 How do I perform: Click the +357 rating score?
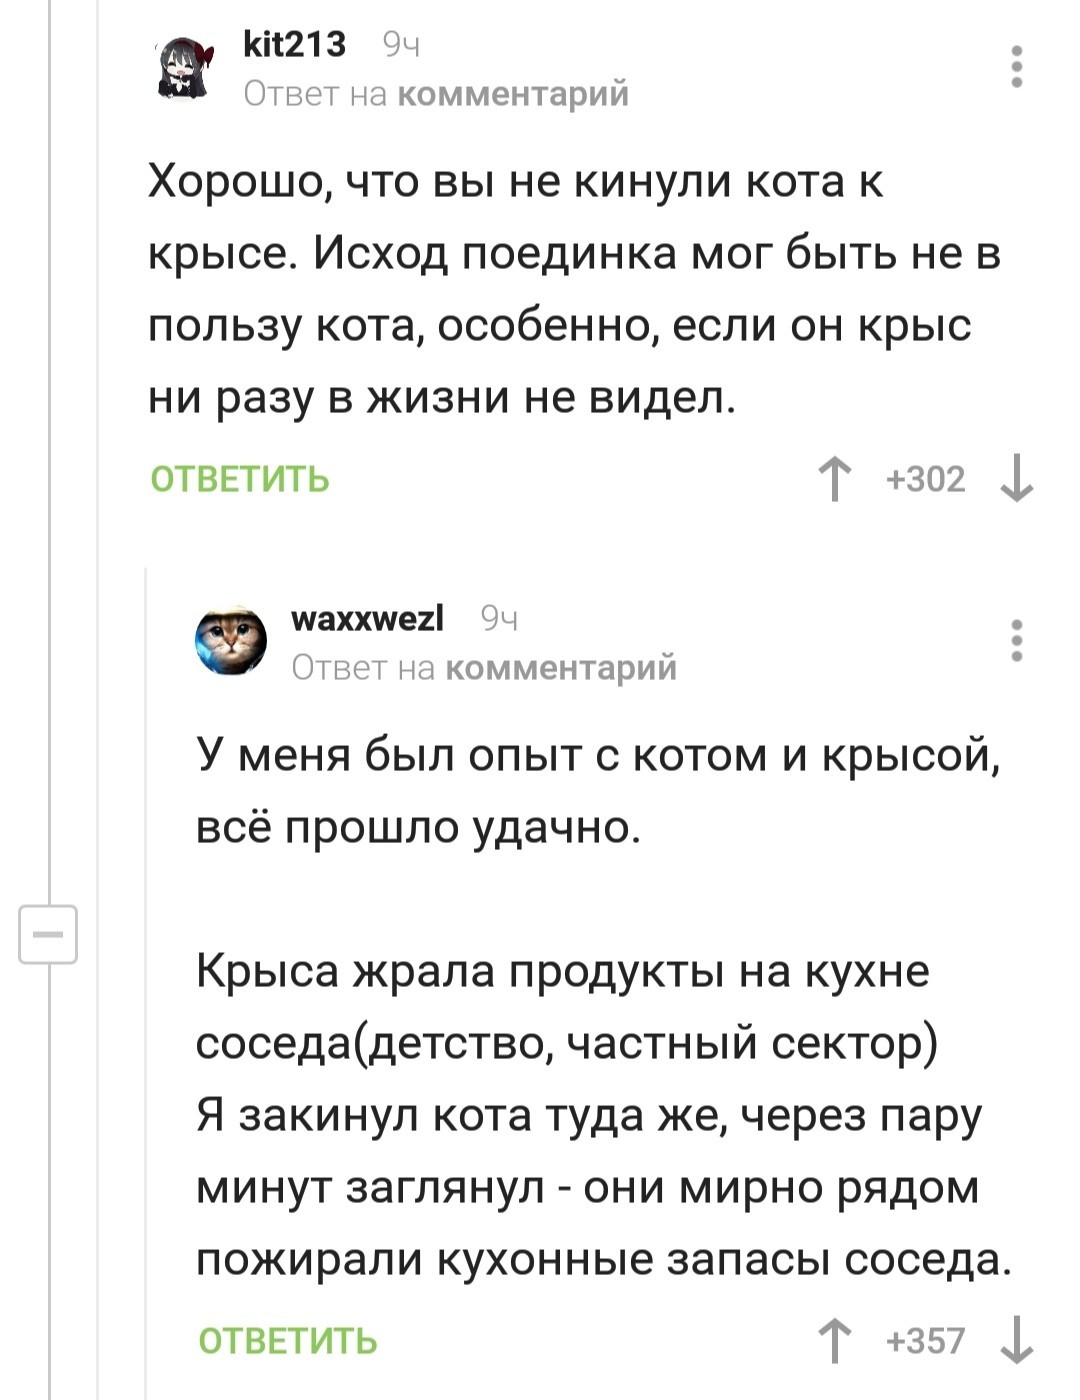tap(926, 1341)
